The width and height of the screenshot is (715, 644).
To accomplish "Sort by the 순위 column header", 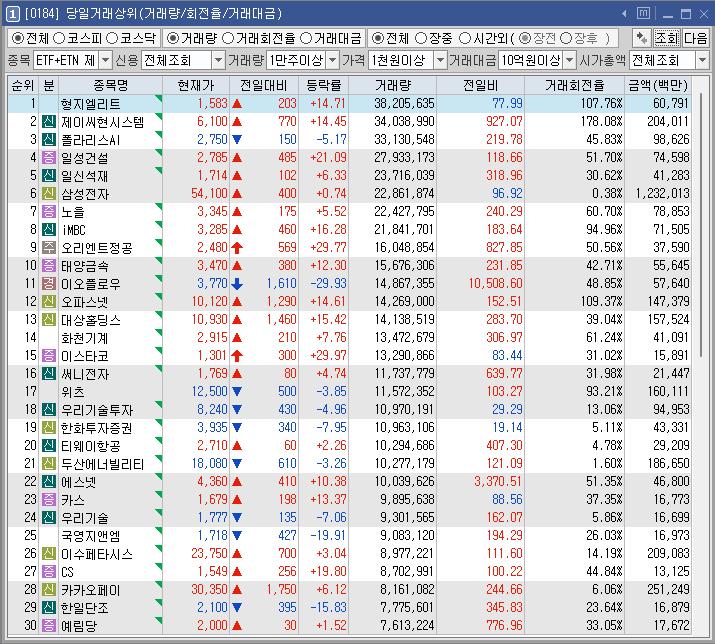I will (x=23, y=85).
